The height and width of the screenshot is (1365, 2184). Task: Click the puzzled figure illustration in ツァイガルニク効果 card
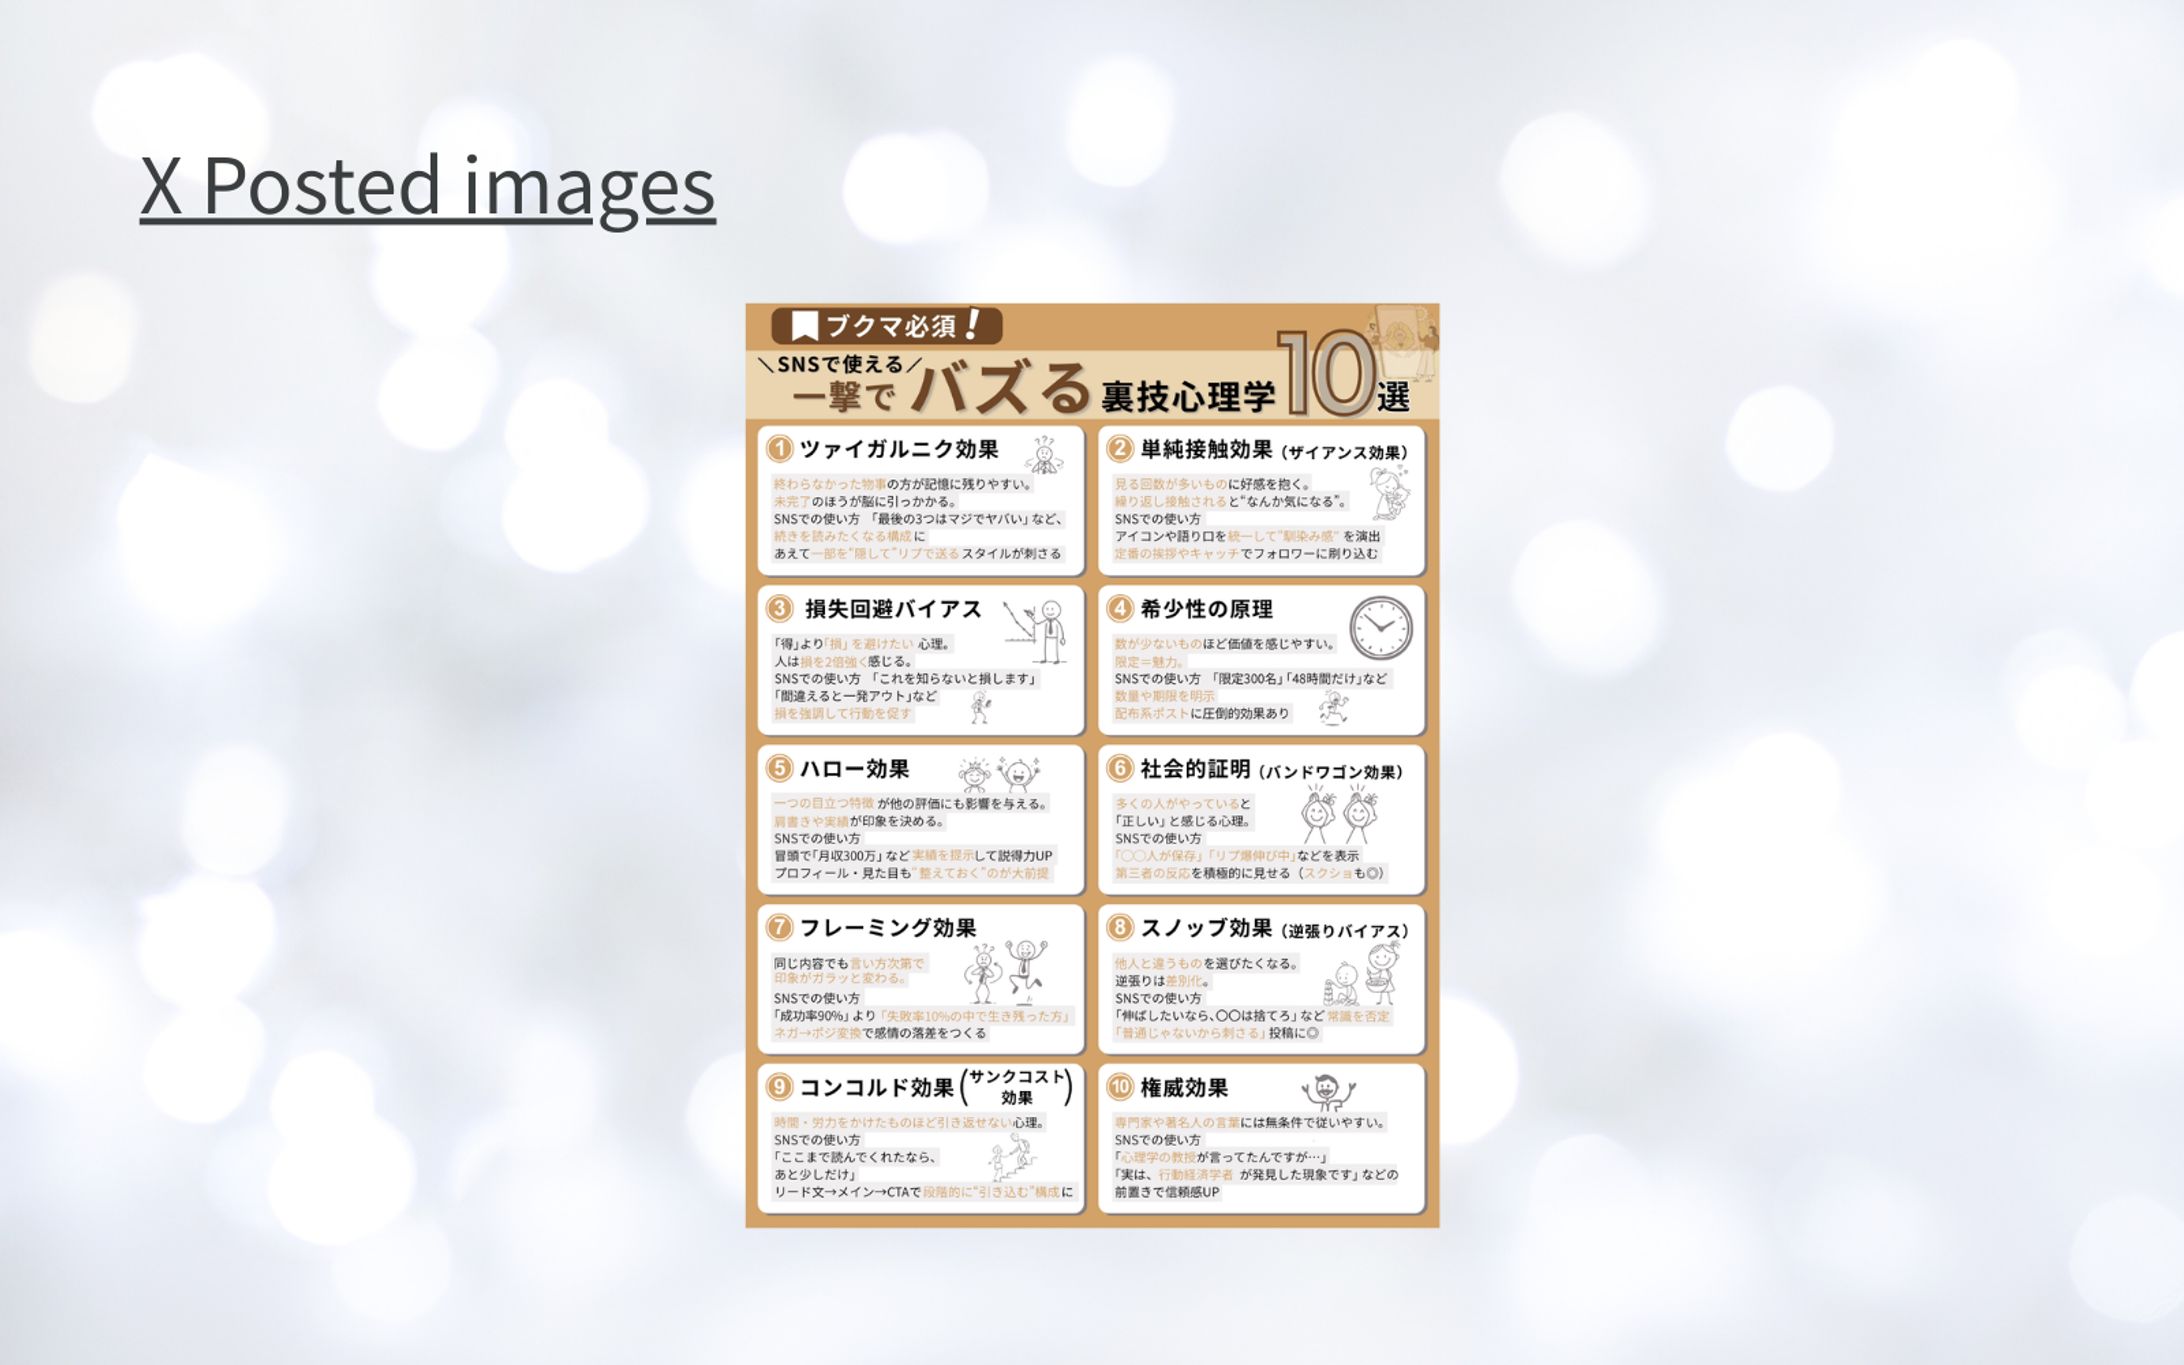pos(1046,458)
